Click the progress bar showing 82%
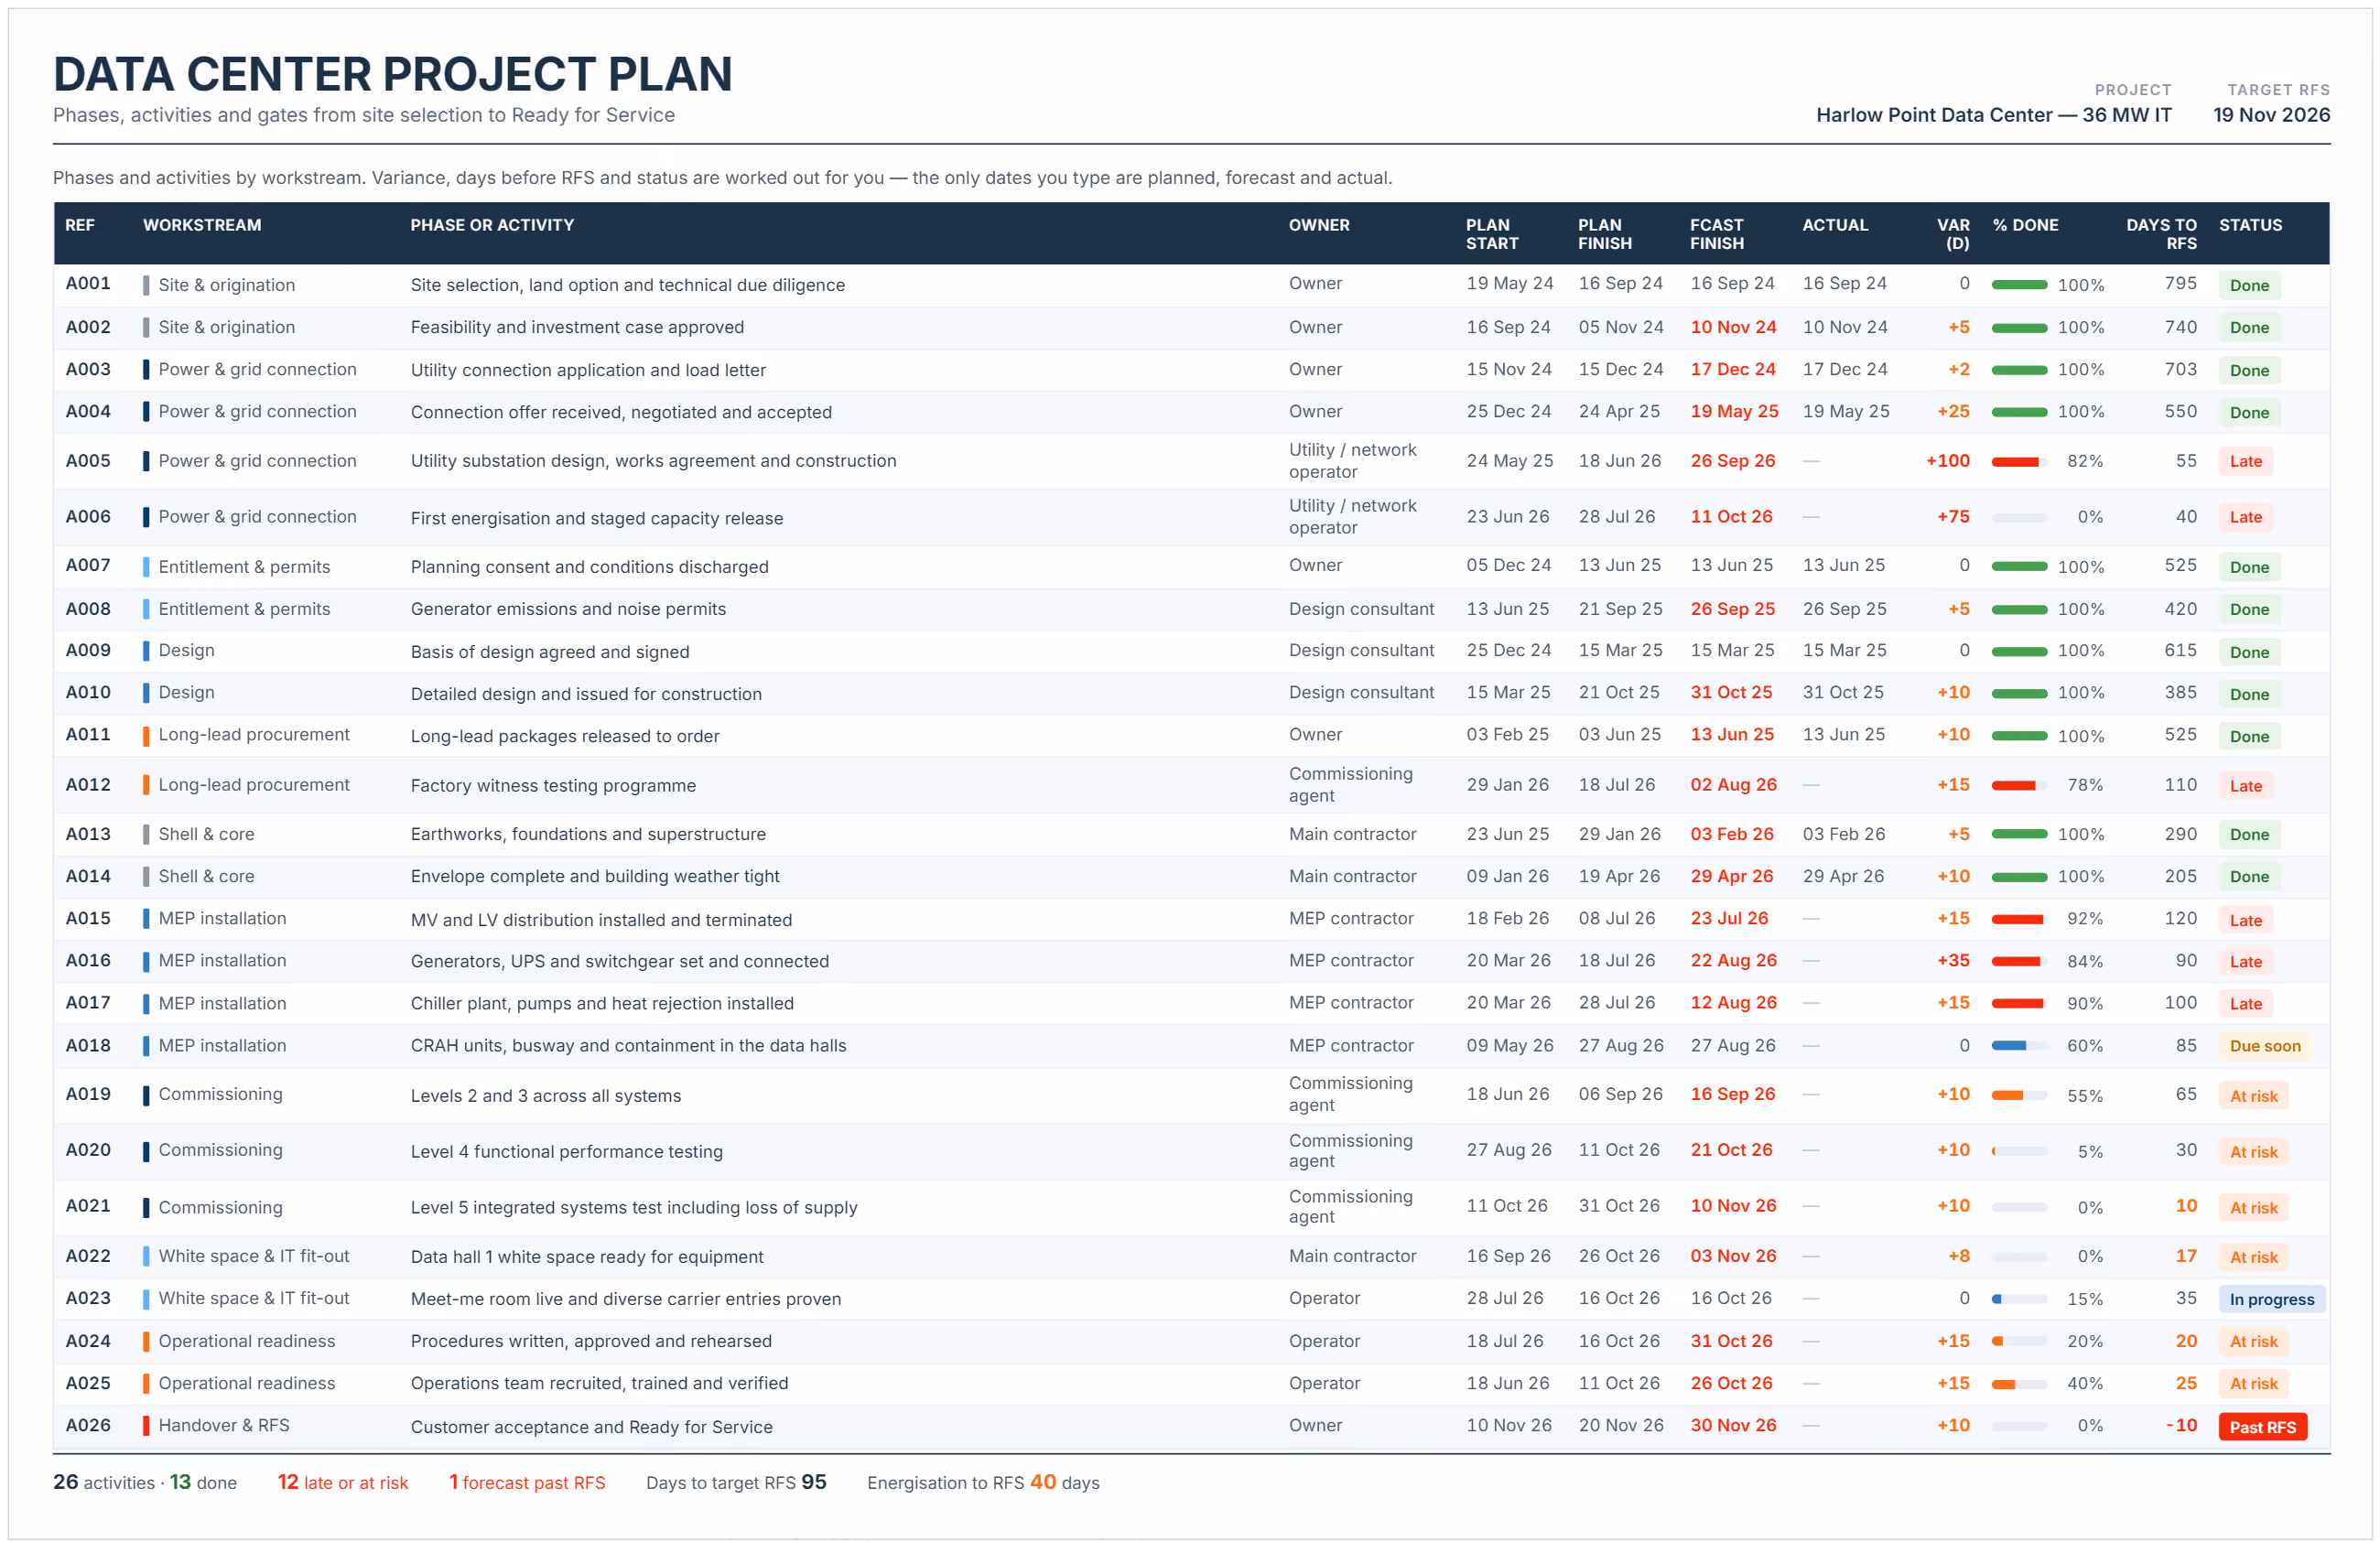Screen dimensions: 2380x1542 click(x=2019, y=461)
